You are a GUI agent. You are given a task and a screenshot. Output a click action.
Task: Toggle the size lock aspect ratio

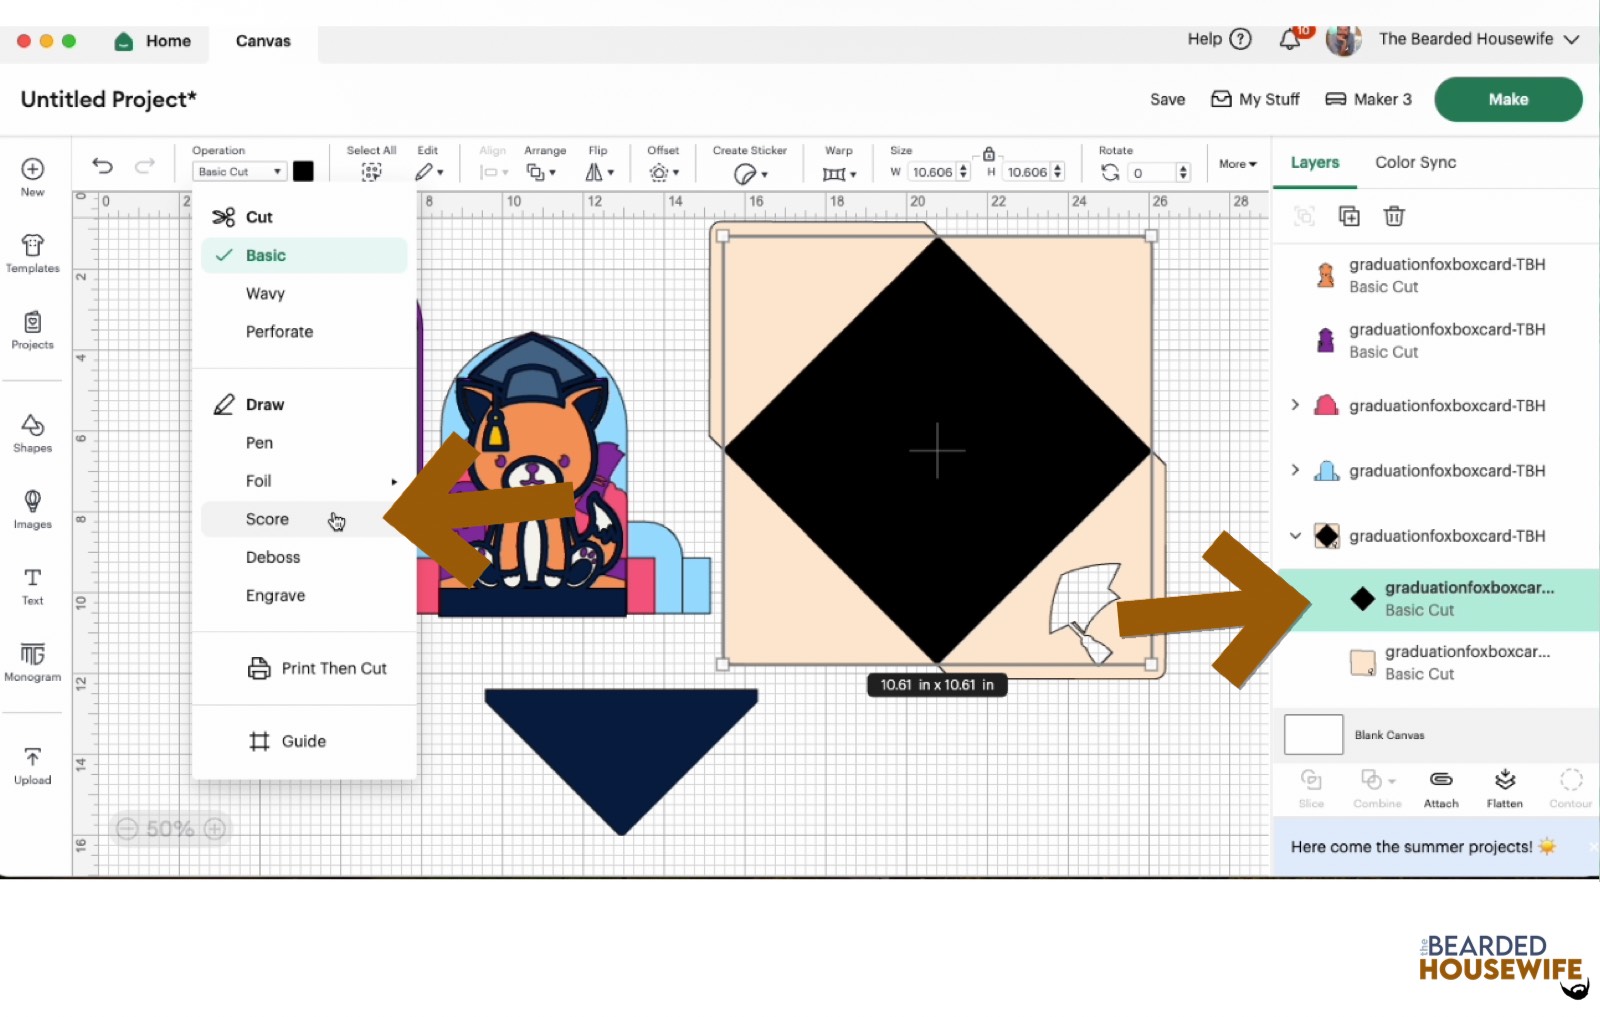pyautogui.click(x=988, y=154)
